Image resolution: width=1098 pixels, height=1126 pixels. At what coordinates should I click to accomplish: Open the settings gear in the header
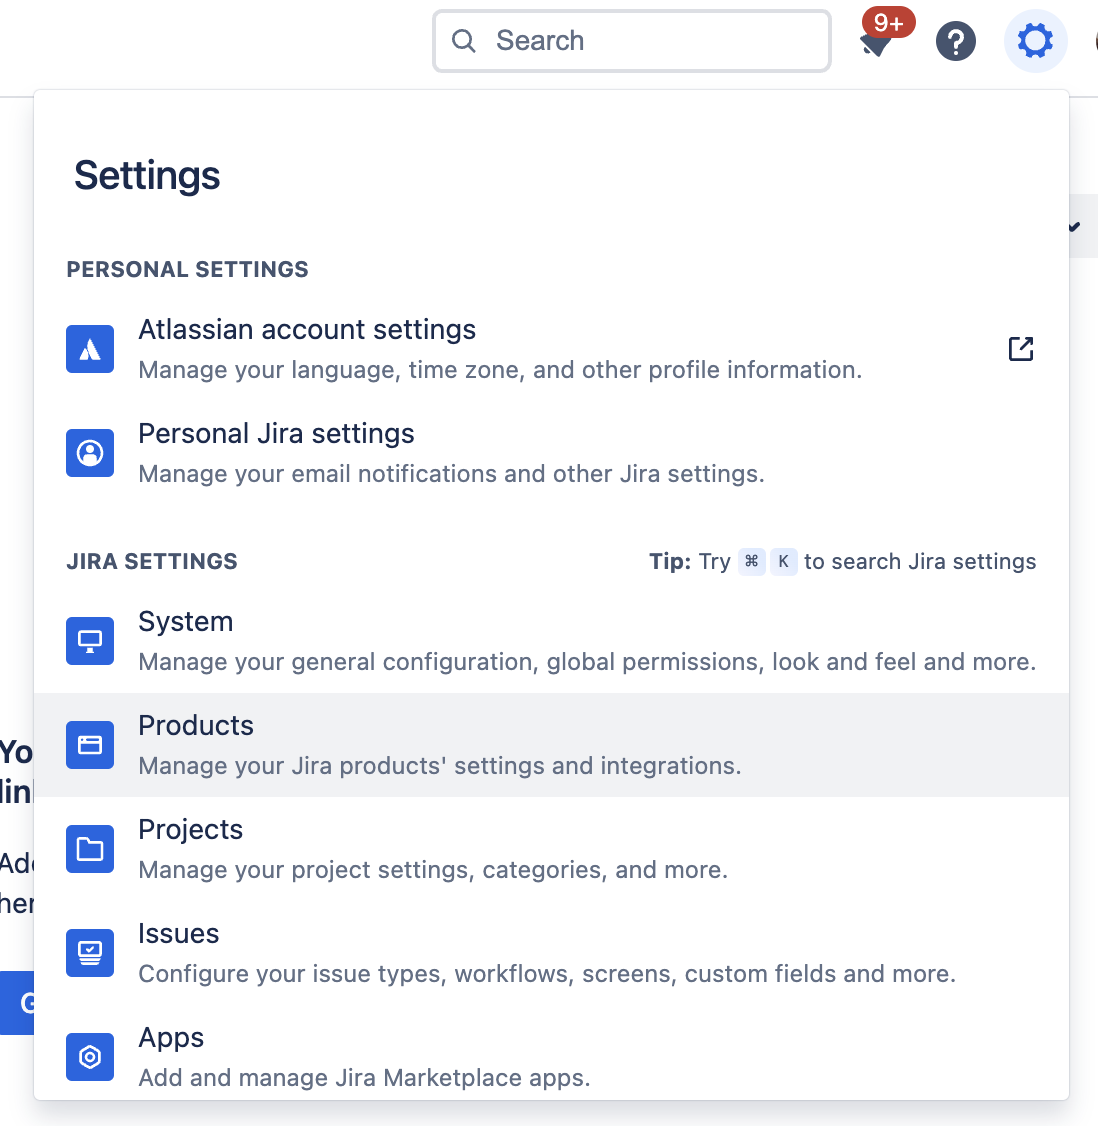pos(1035,41)
